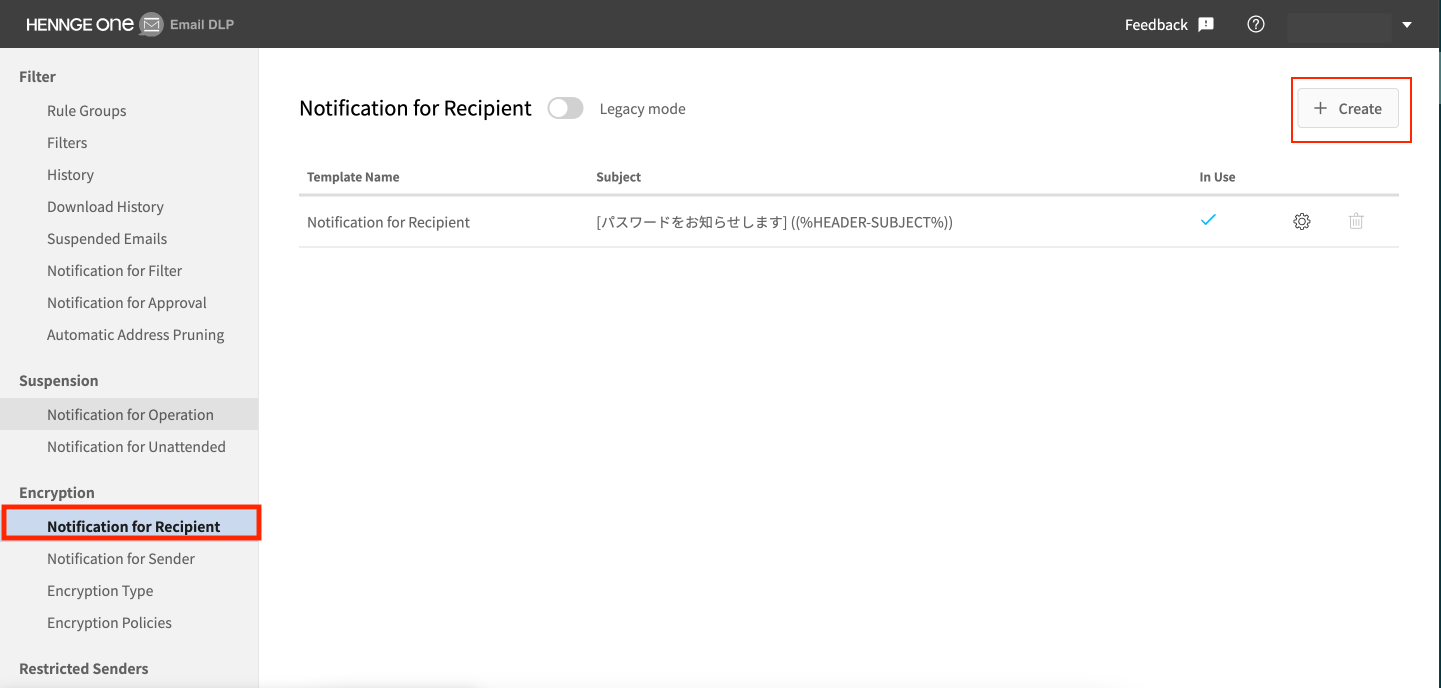Go to Automatic Address Pruning
The image size is (1441, 688).
(x=135, y=335)
